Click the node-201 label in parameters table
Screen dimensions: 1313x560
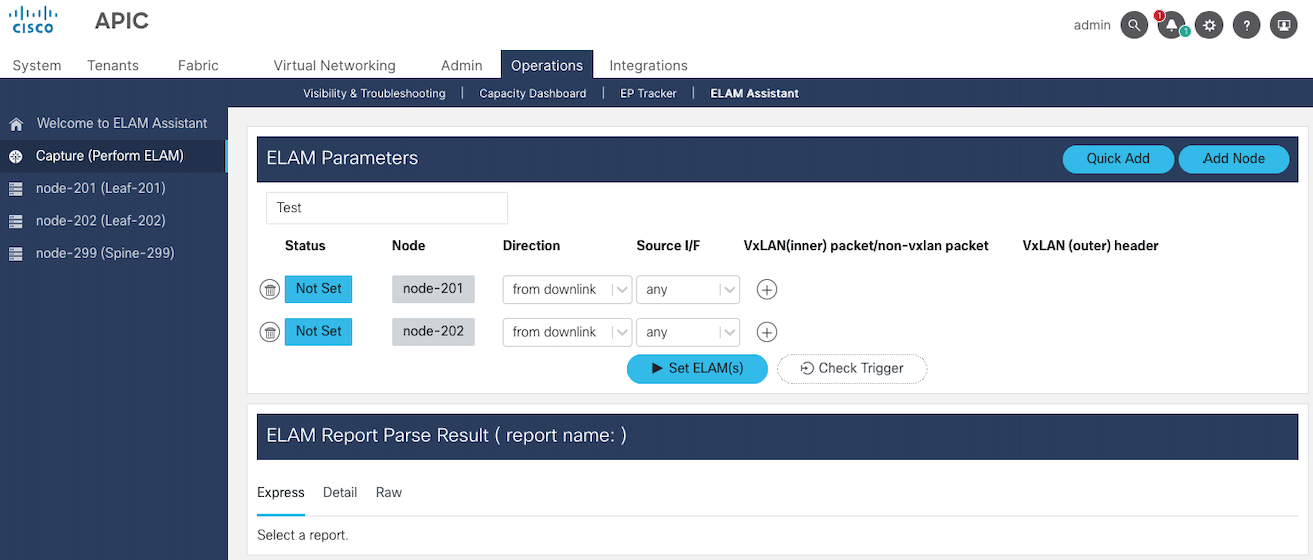433,288
